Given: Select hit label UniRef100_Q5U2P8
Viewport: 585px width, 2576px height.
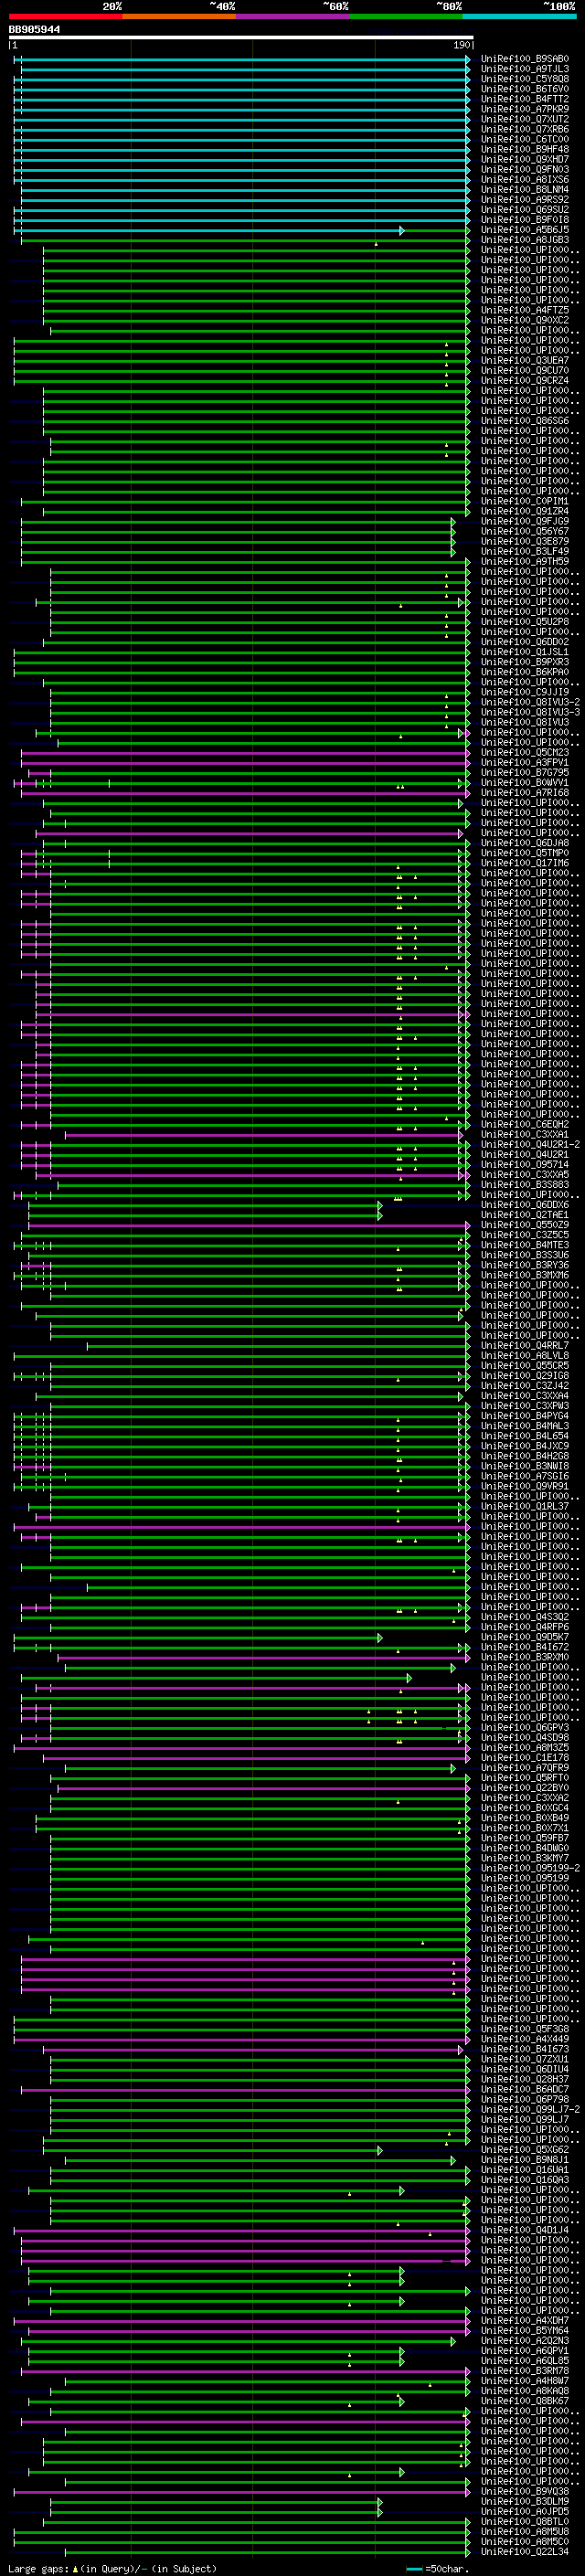Looking at the screenshot, I should click(x=525, y=622).
